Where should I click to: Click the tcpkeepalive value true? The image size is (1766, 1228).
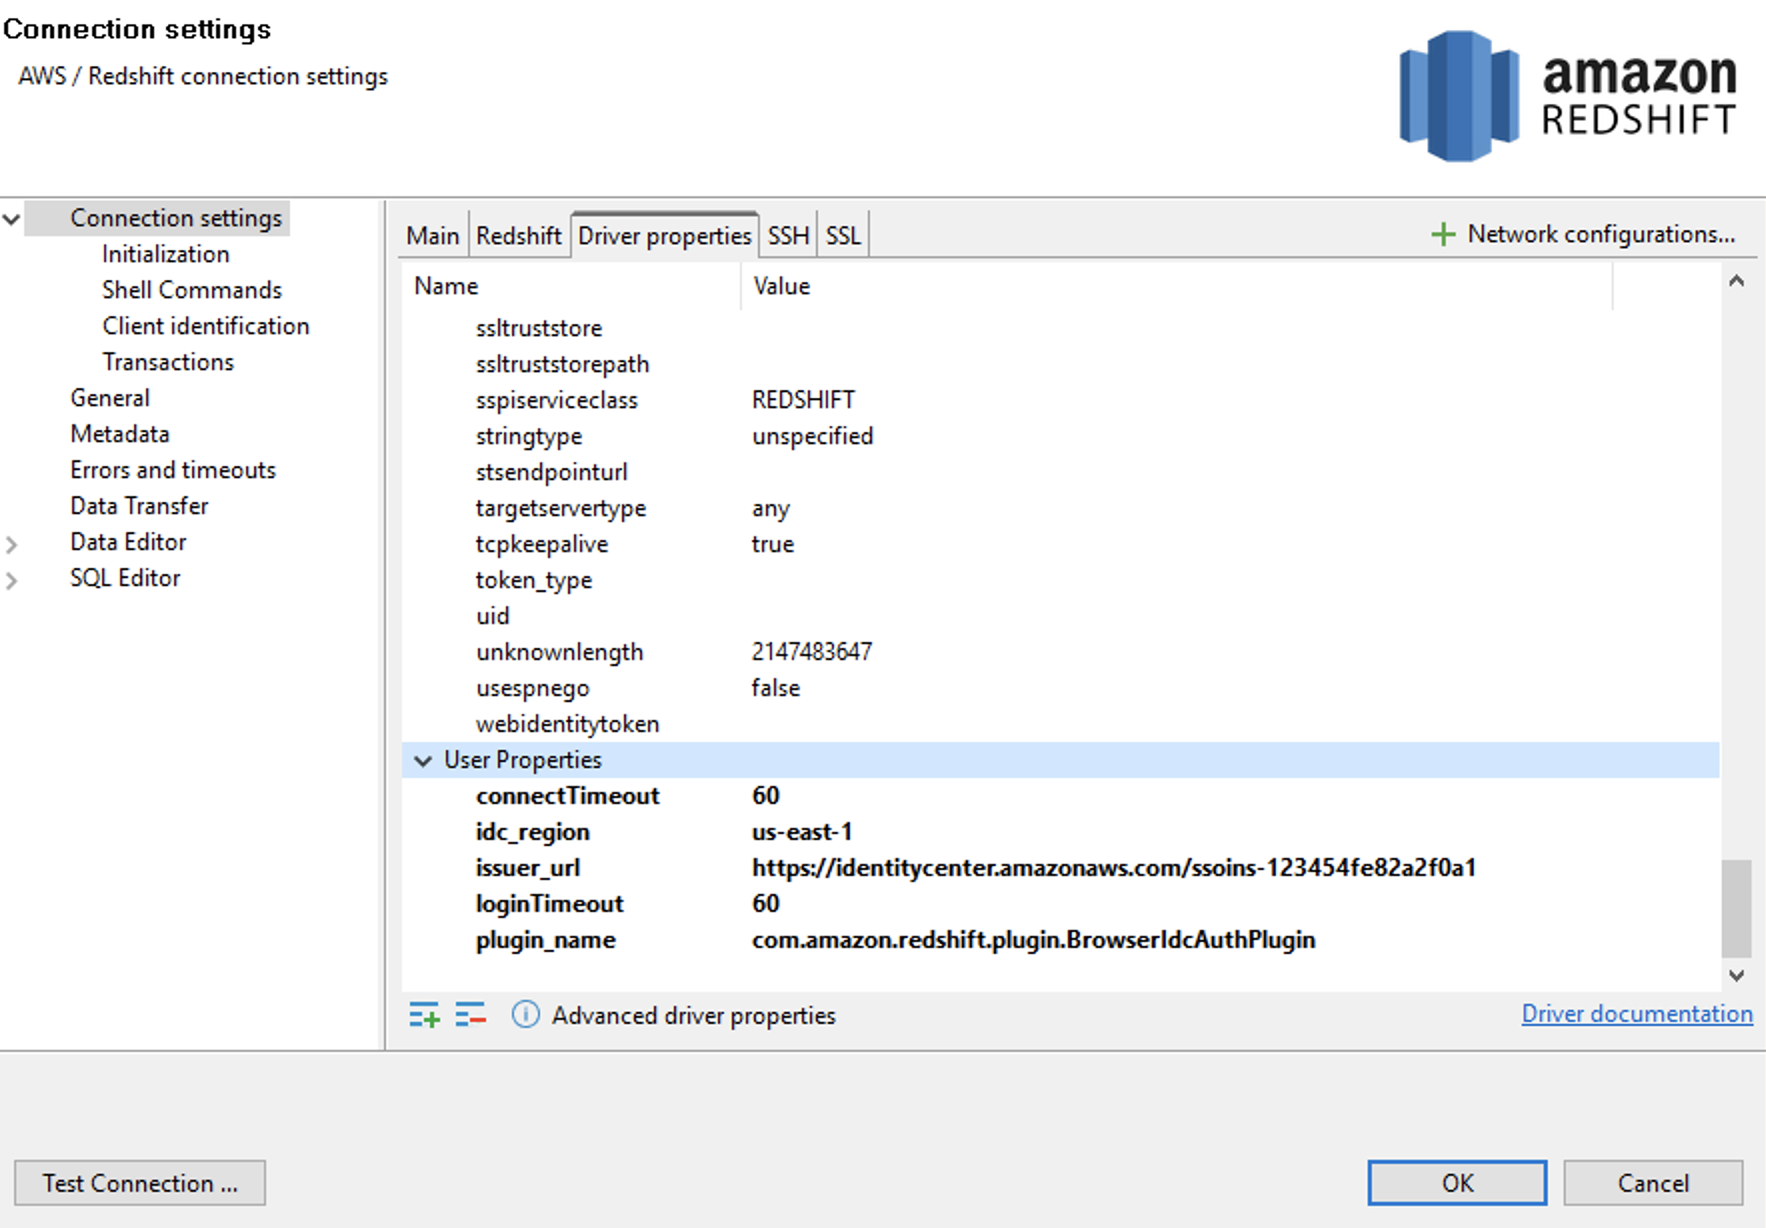tap(773, 544)
